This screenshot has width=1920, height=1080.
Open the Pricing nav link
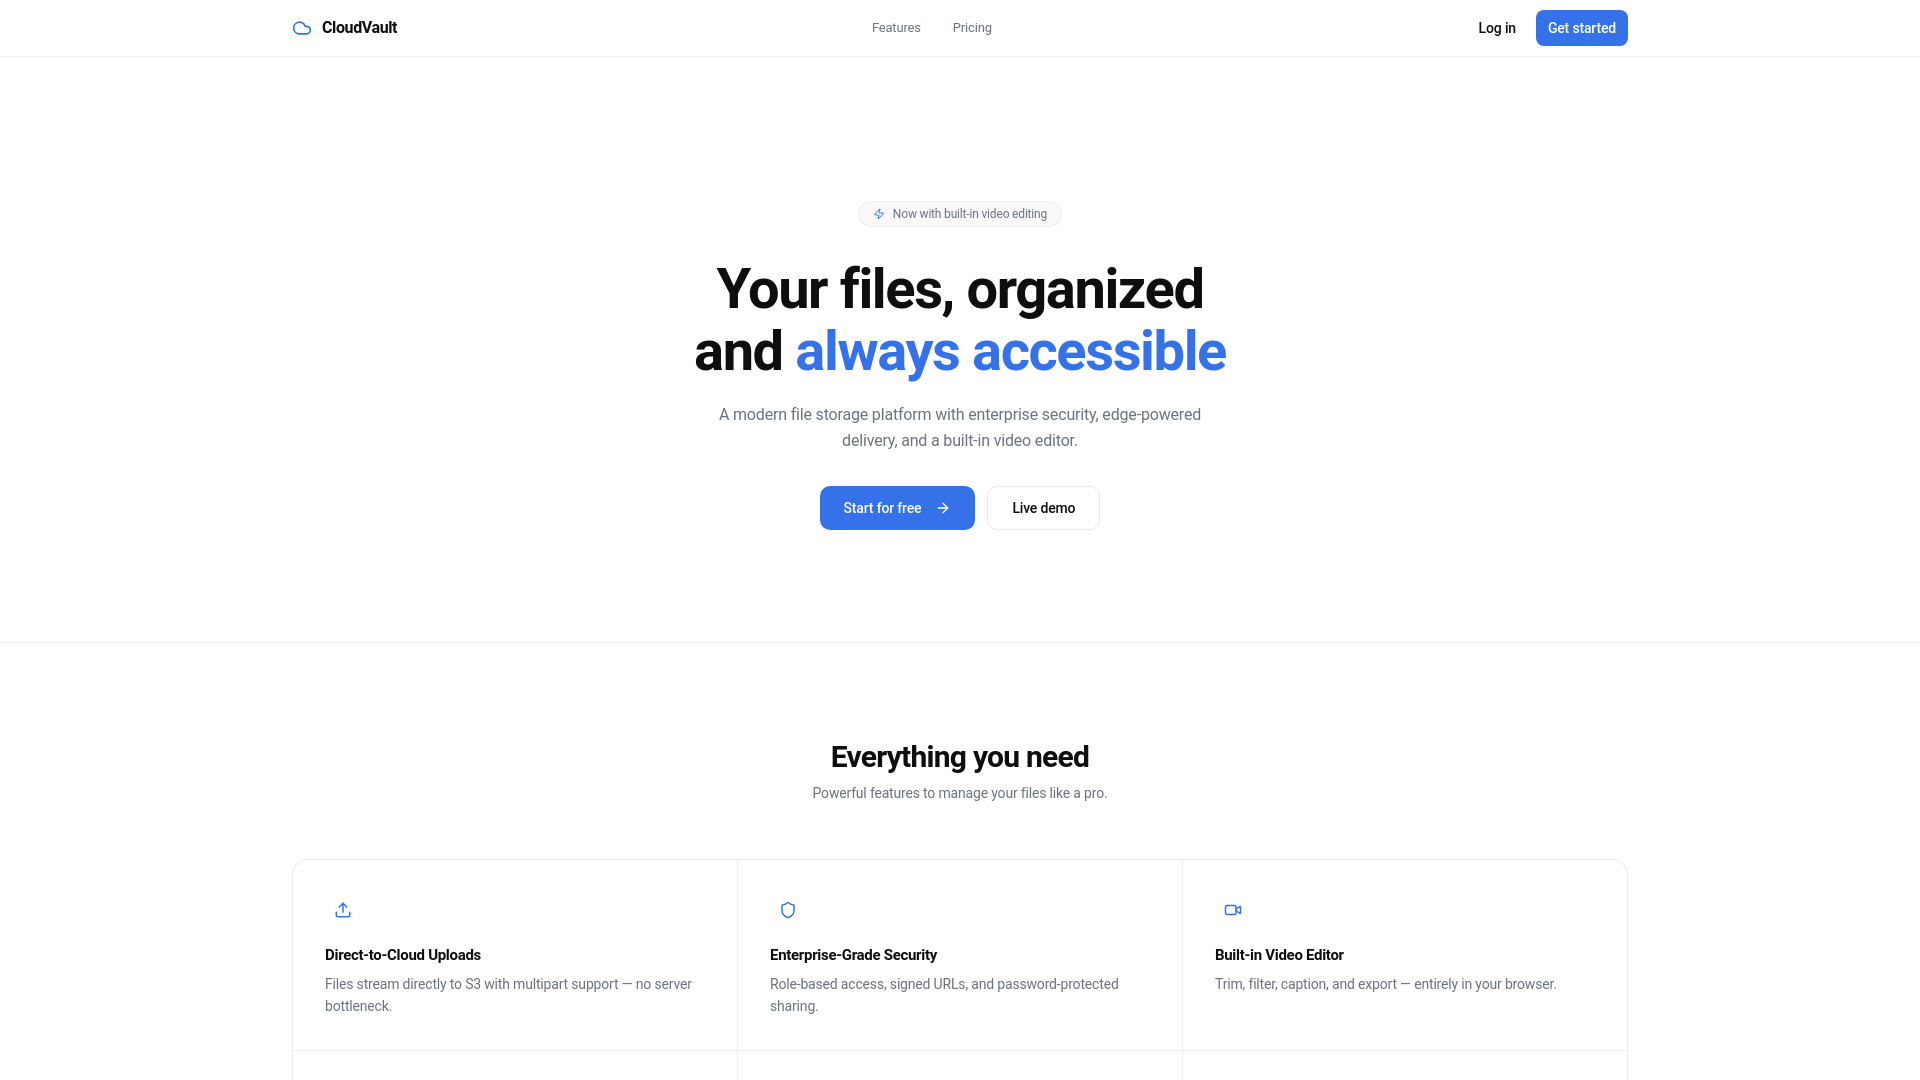(972, 28)
